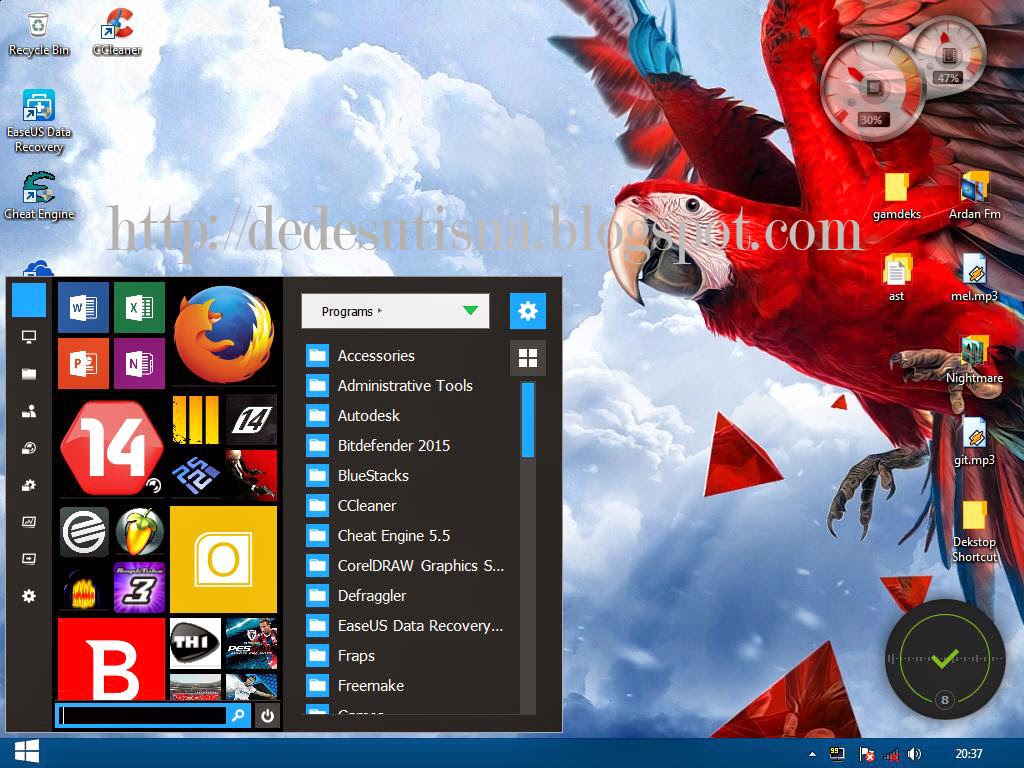Select the mel.mp3 desktop file
This screenshot has height=768, width=1024.
(x=974, y=278)
